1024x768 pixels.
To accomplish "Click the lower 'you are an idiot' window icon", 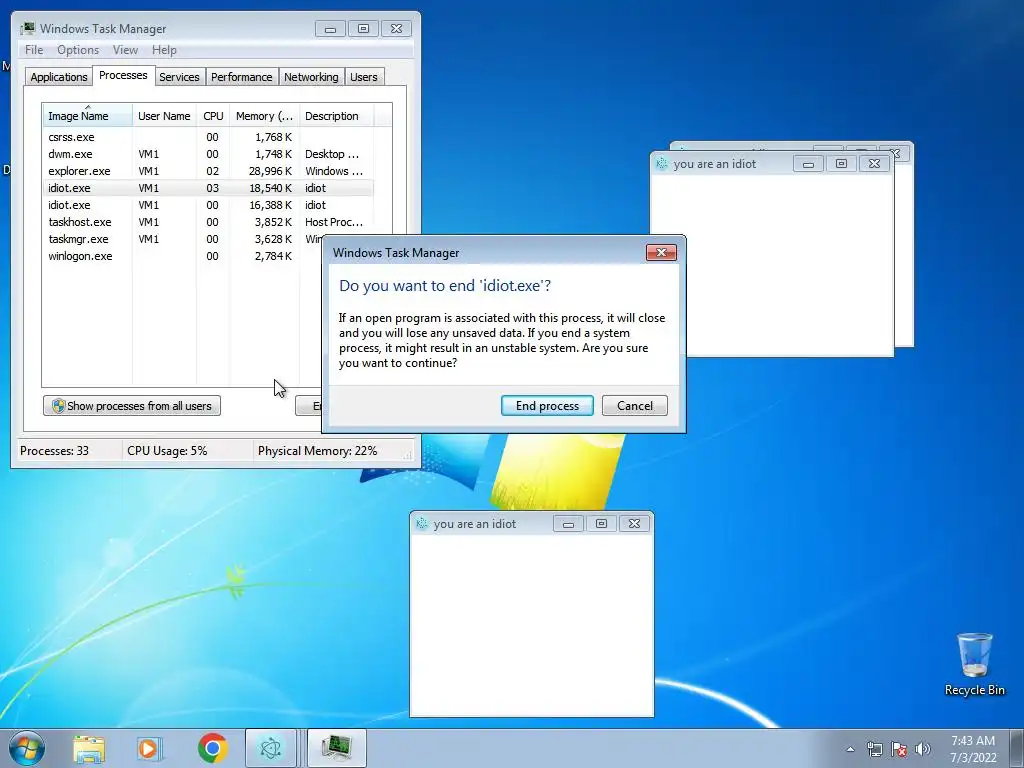I will click(x=422, y=524).
